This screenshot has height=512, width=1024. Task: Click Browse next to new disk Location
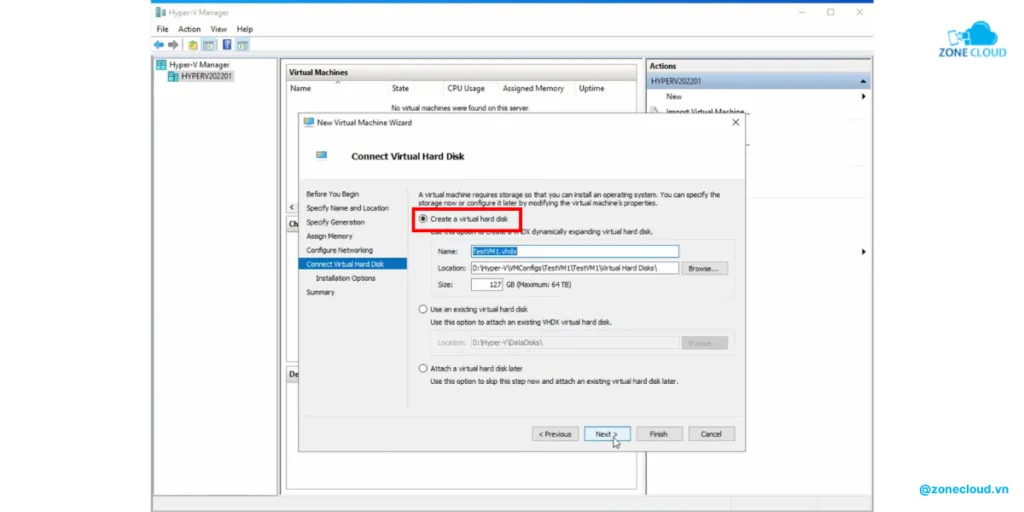(705, 268)
